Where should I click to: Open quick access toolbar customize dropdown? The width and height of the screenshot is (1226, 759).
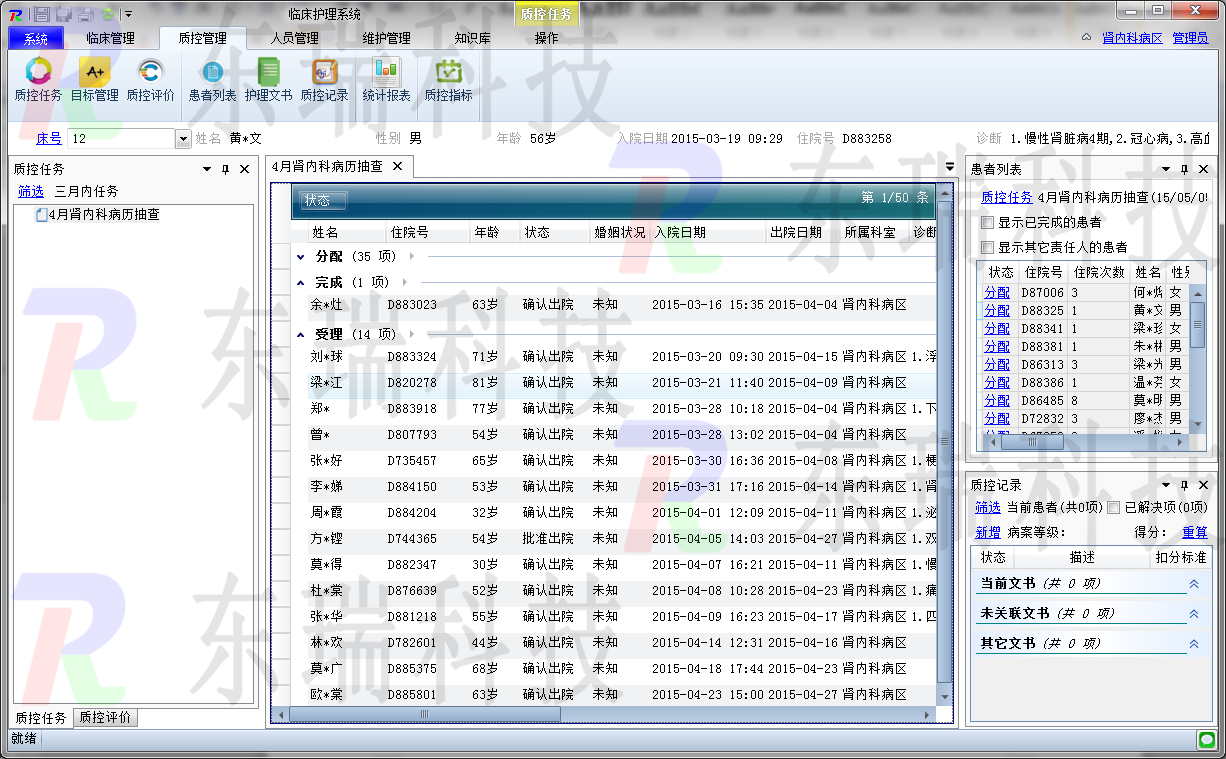point(128,14)
